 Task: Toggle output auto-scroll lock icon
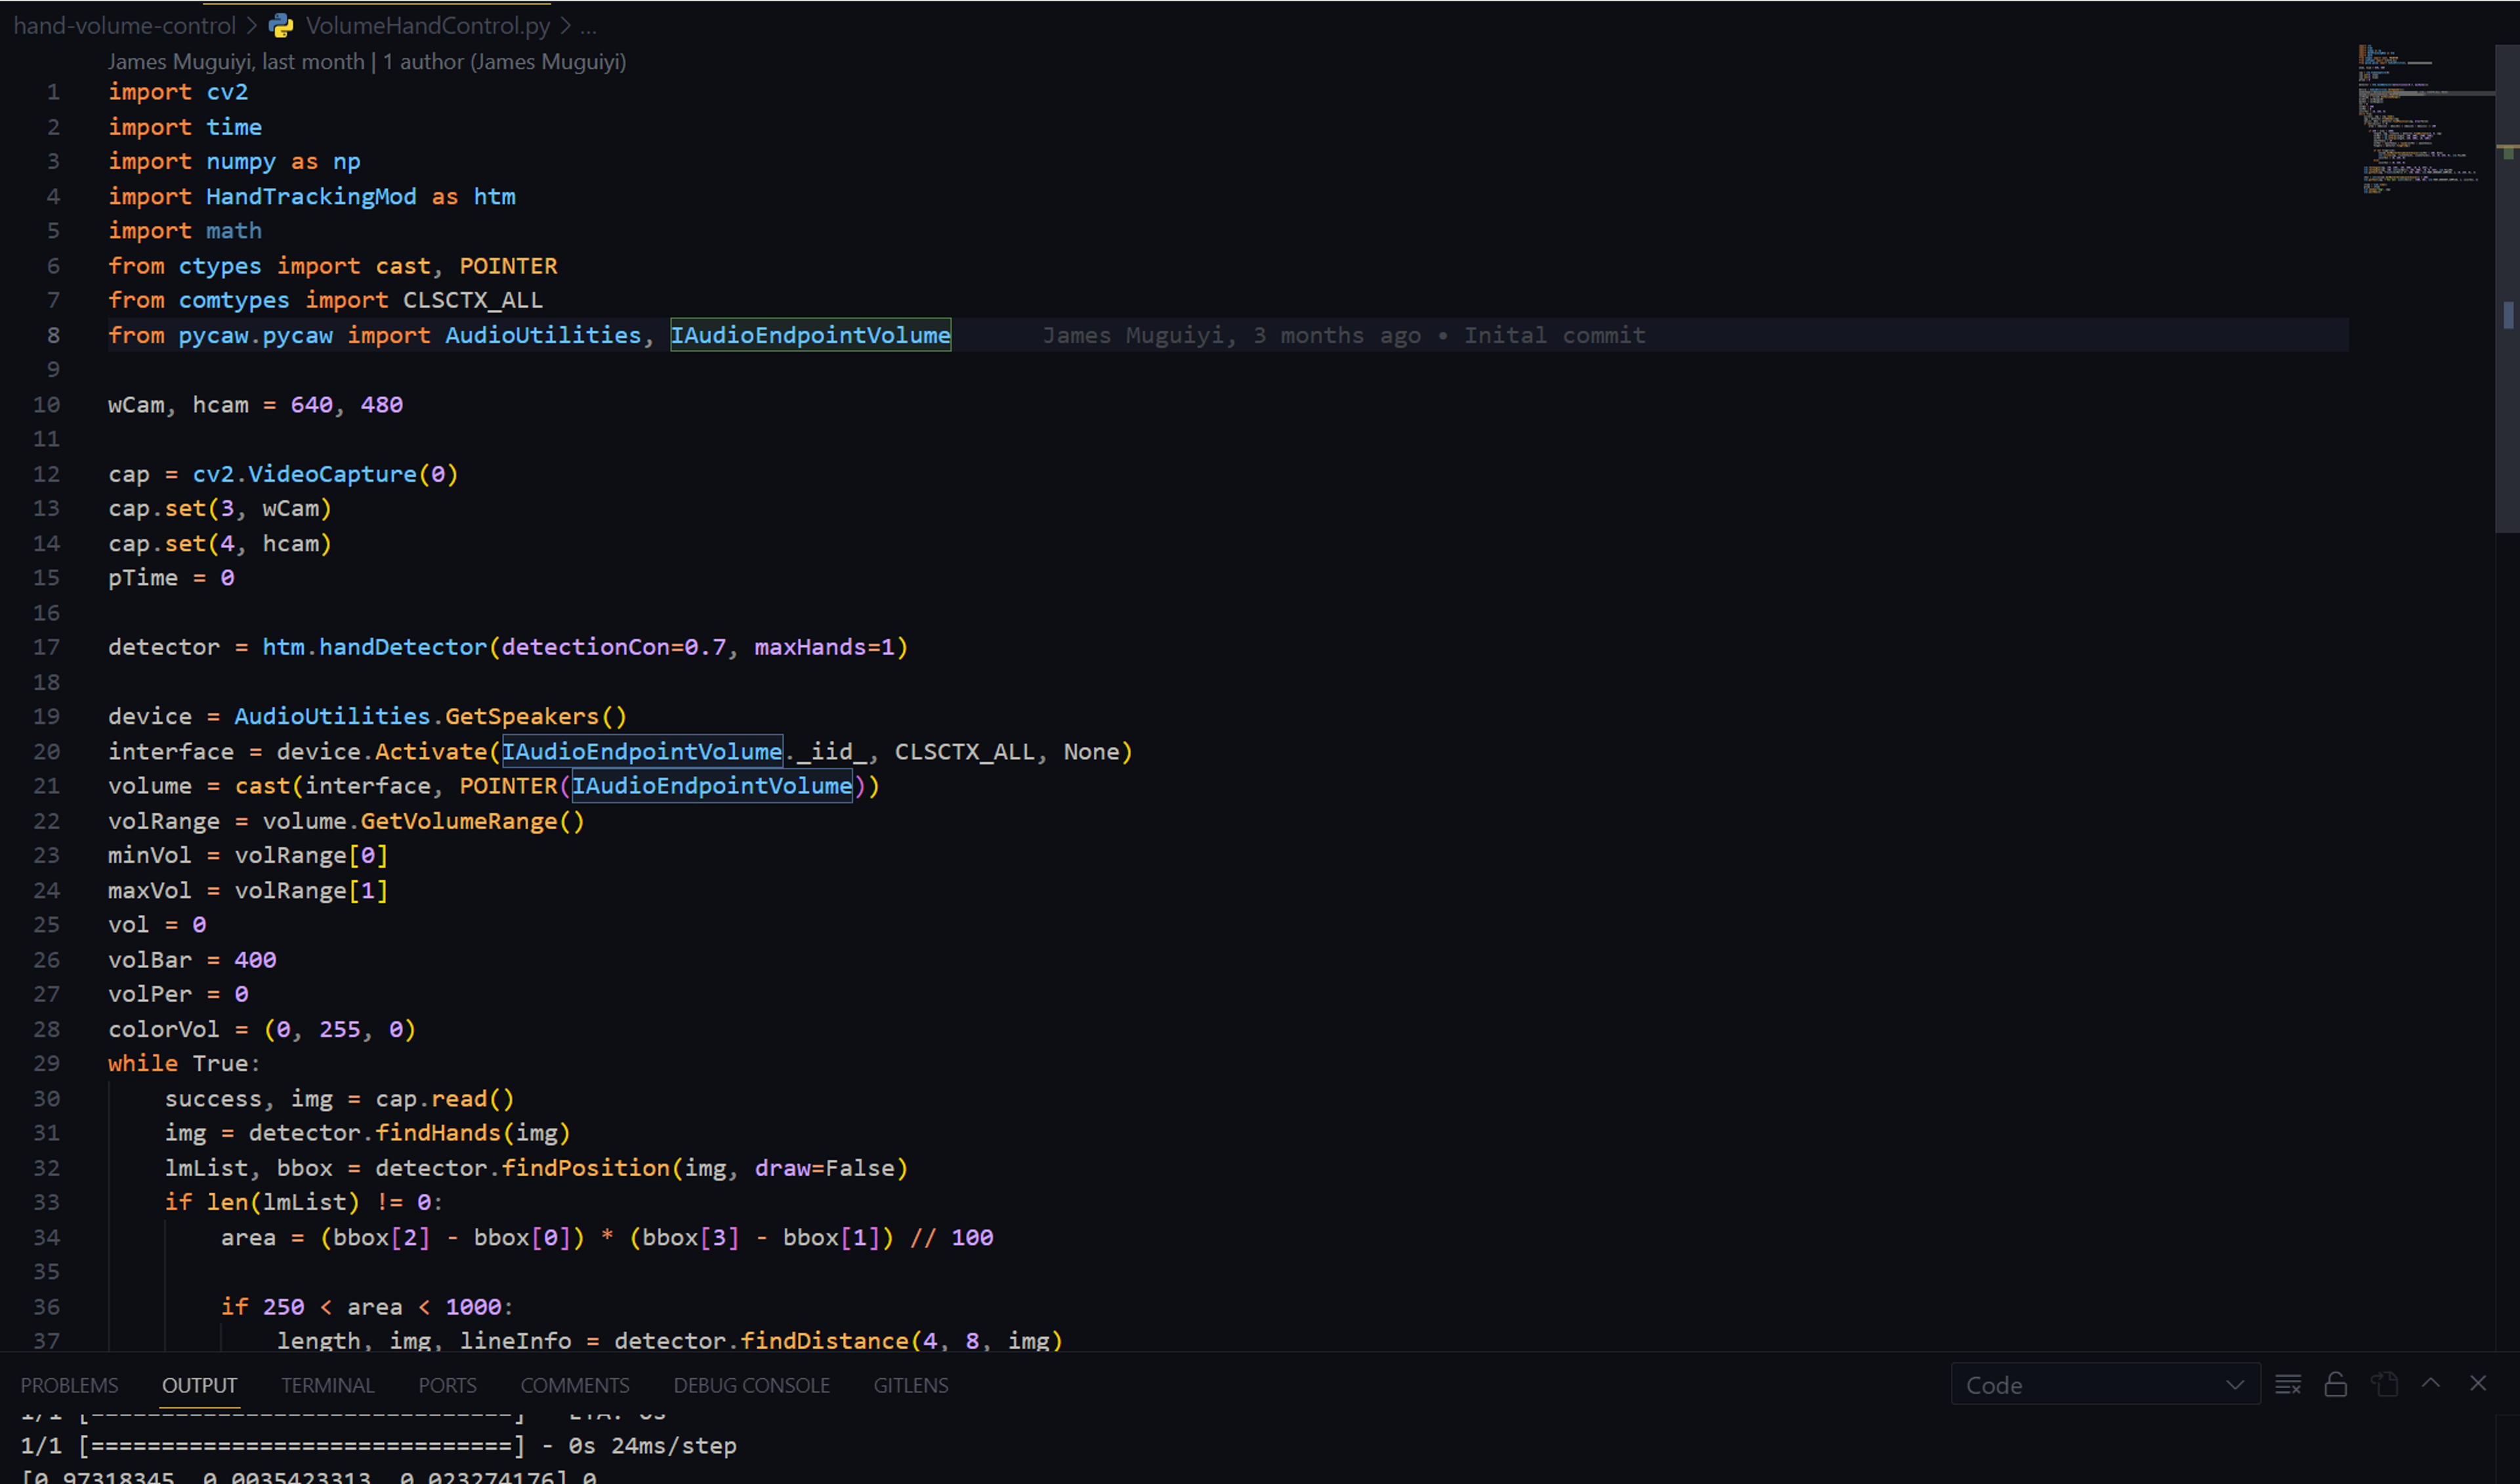point(2336,1385)
